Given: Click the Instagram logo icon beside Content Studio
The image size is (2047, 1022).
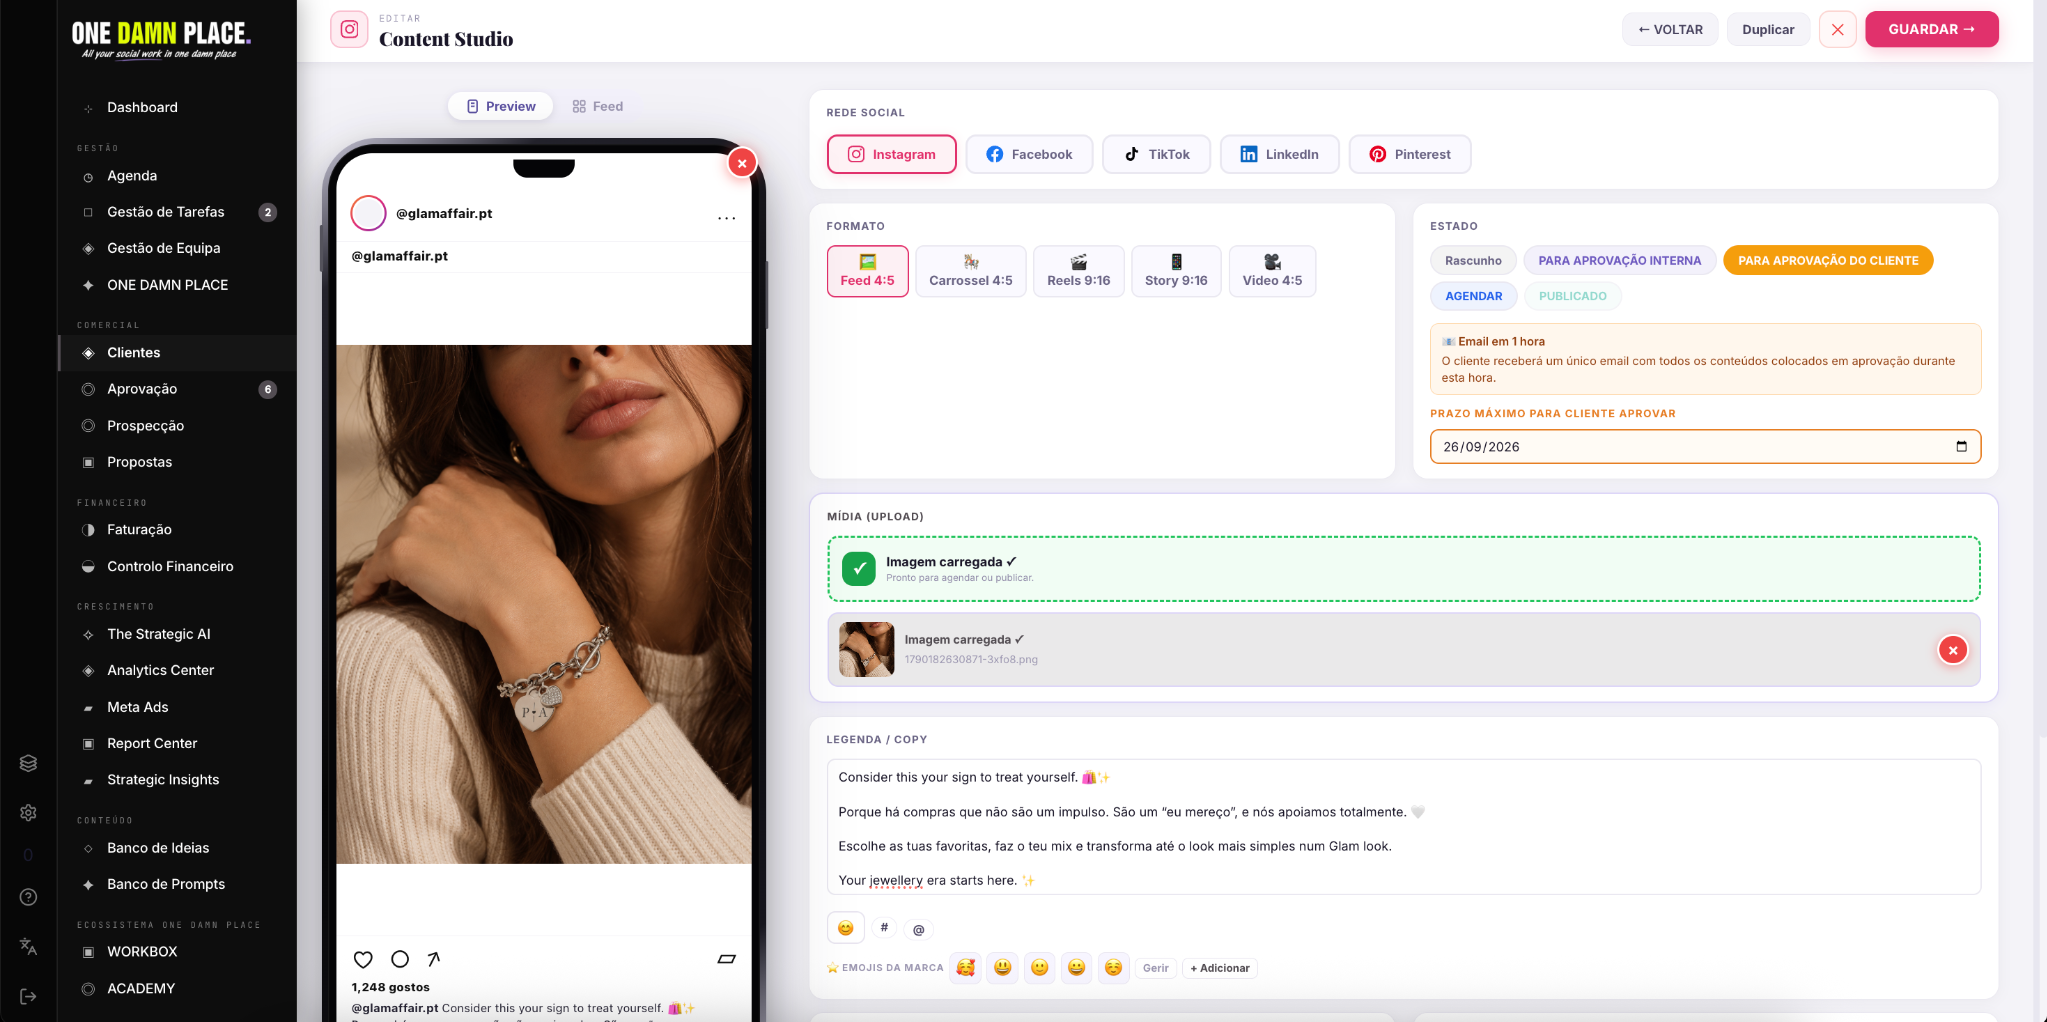Looking at the screenshot, I should 349,29.
